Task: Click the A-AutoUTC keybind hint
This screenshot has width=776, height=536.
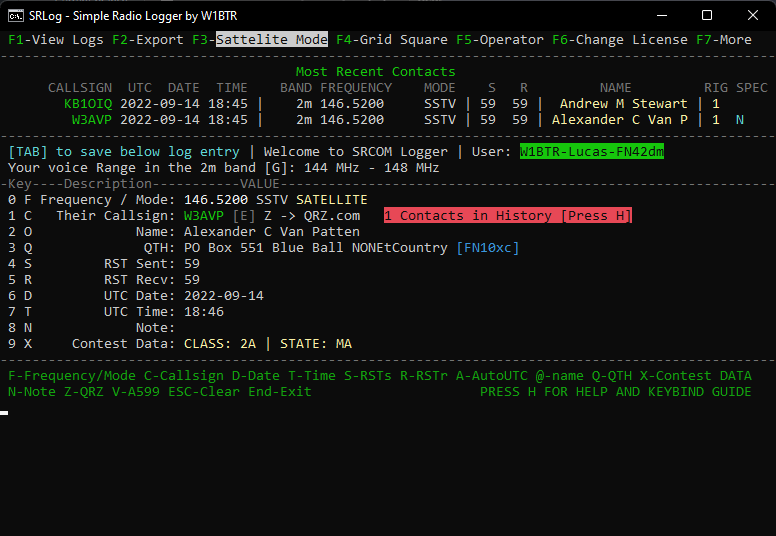Action: point(491,376)
